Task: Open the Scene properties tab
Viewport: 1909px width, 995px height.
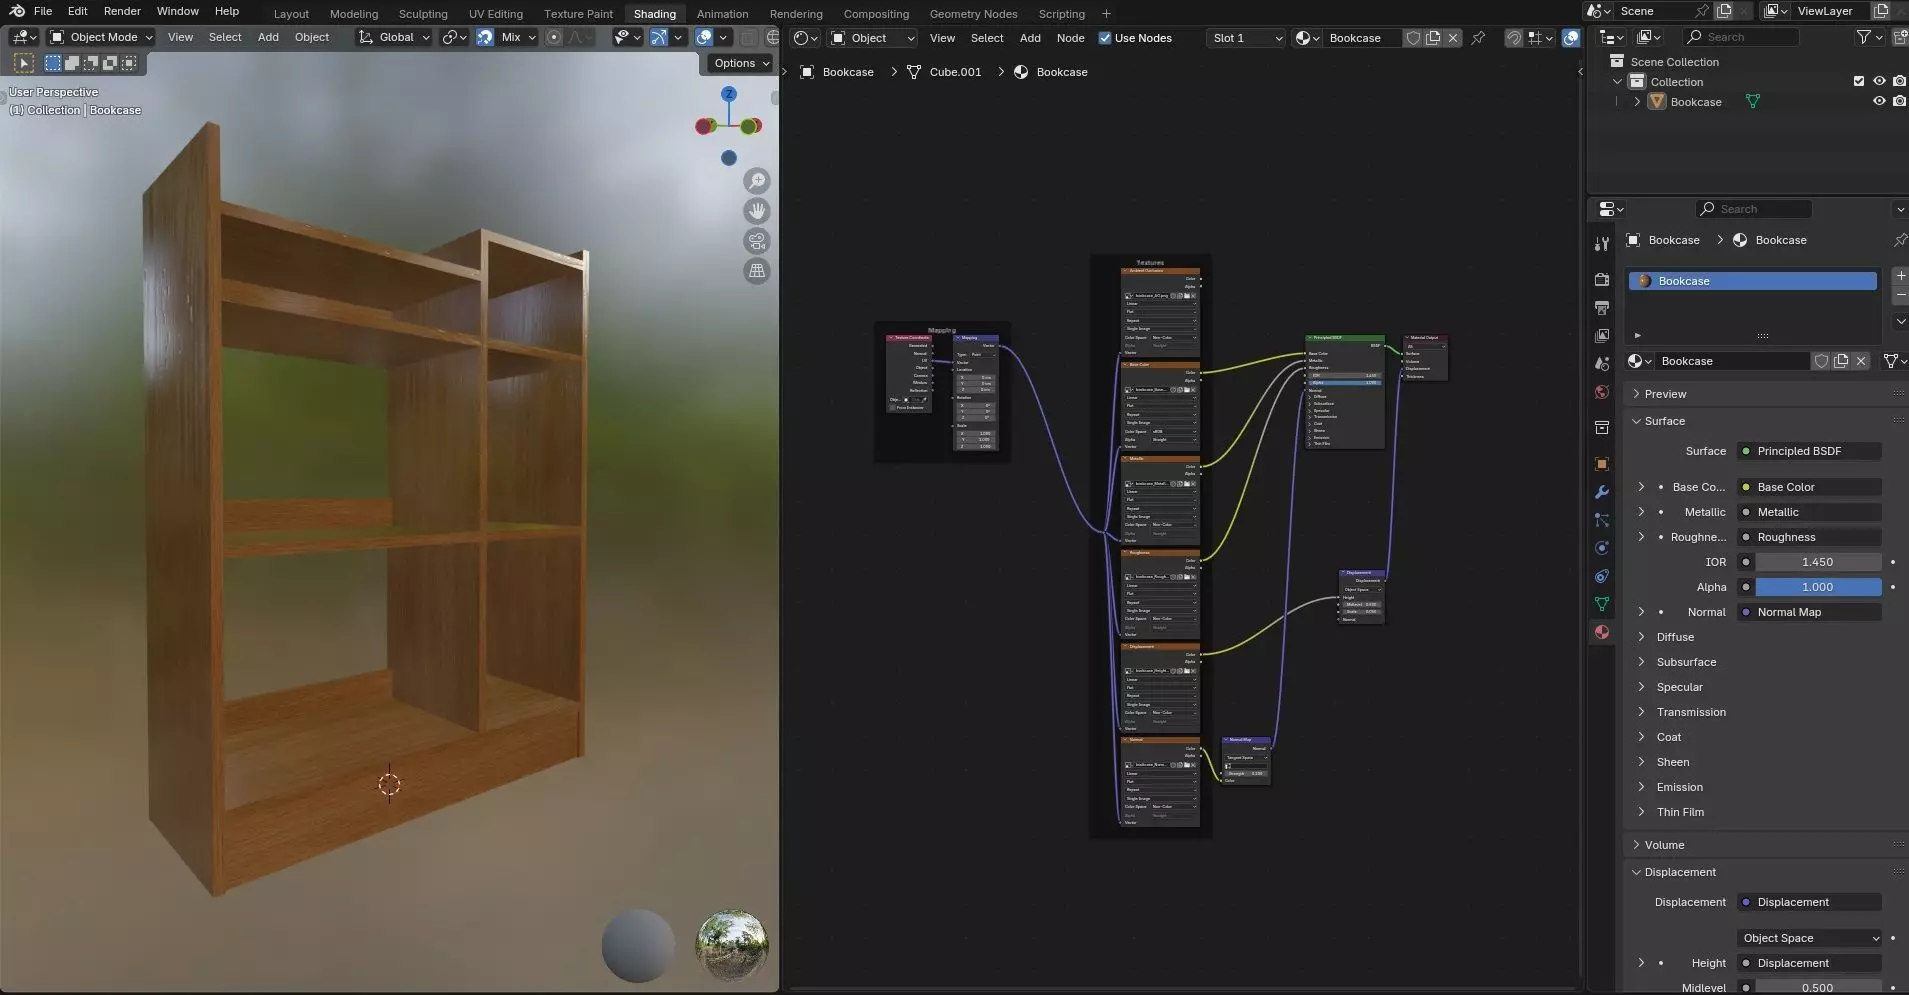Action: (x=1602, y=363)
